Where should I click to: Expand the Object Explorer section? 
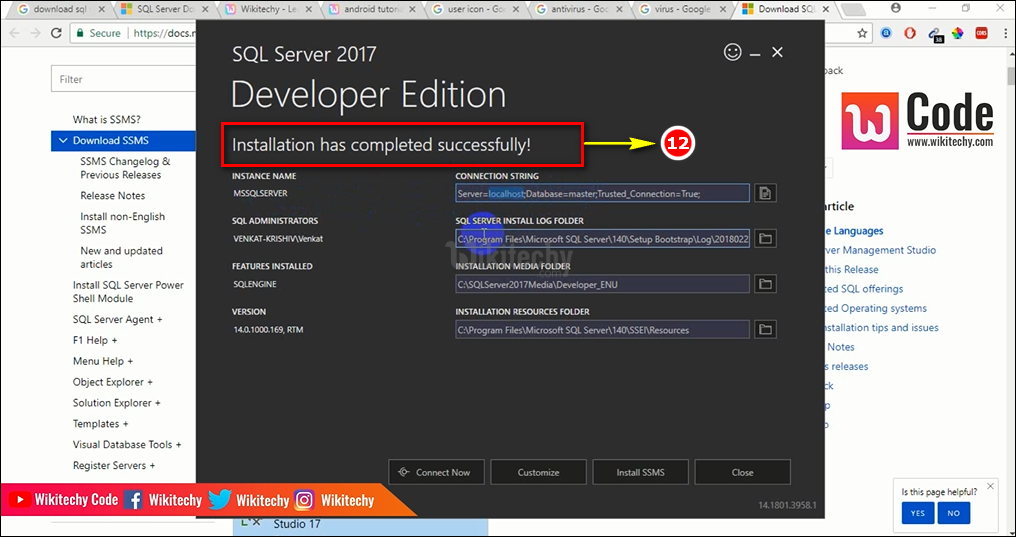pos(113,382)
